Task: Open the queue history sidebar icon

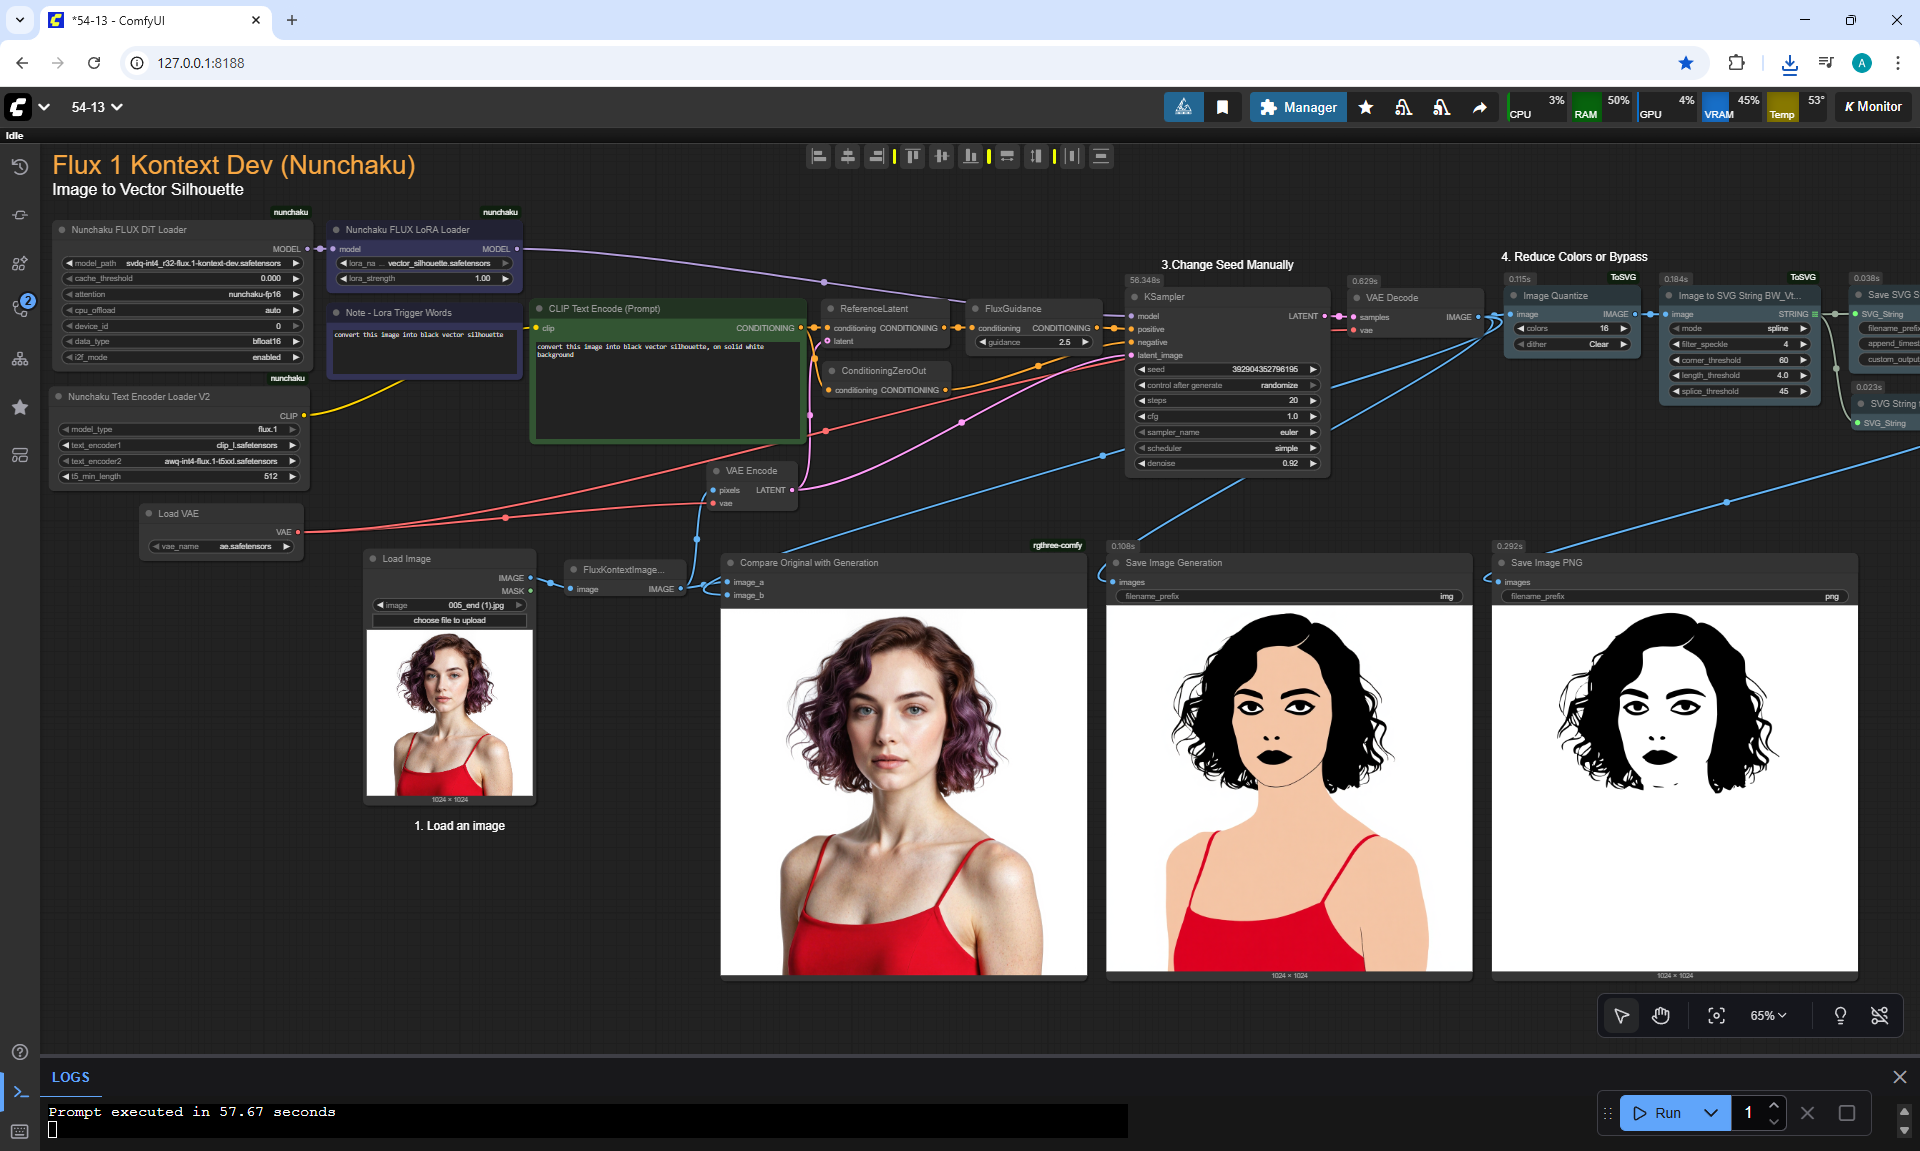Action: tap(20, 167)
